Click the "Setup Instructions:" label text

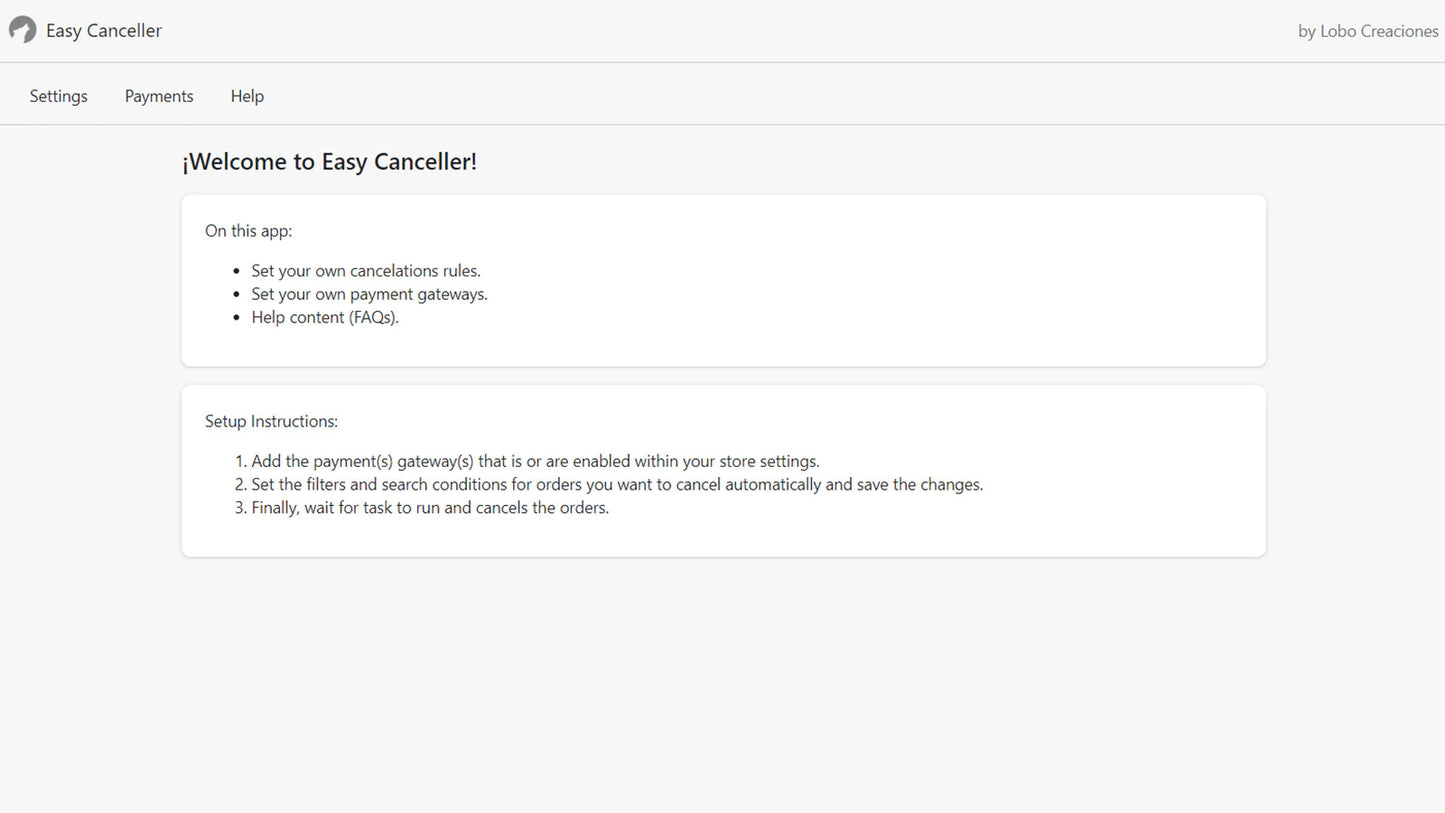pyautogui.click(x=271, y=421)
